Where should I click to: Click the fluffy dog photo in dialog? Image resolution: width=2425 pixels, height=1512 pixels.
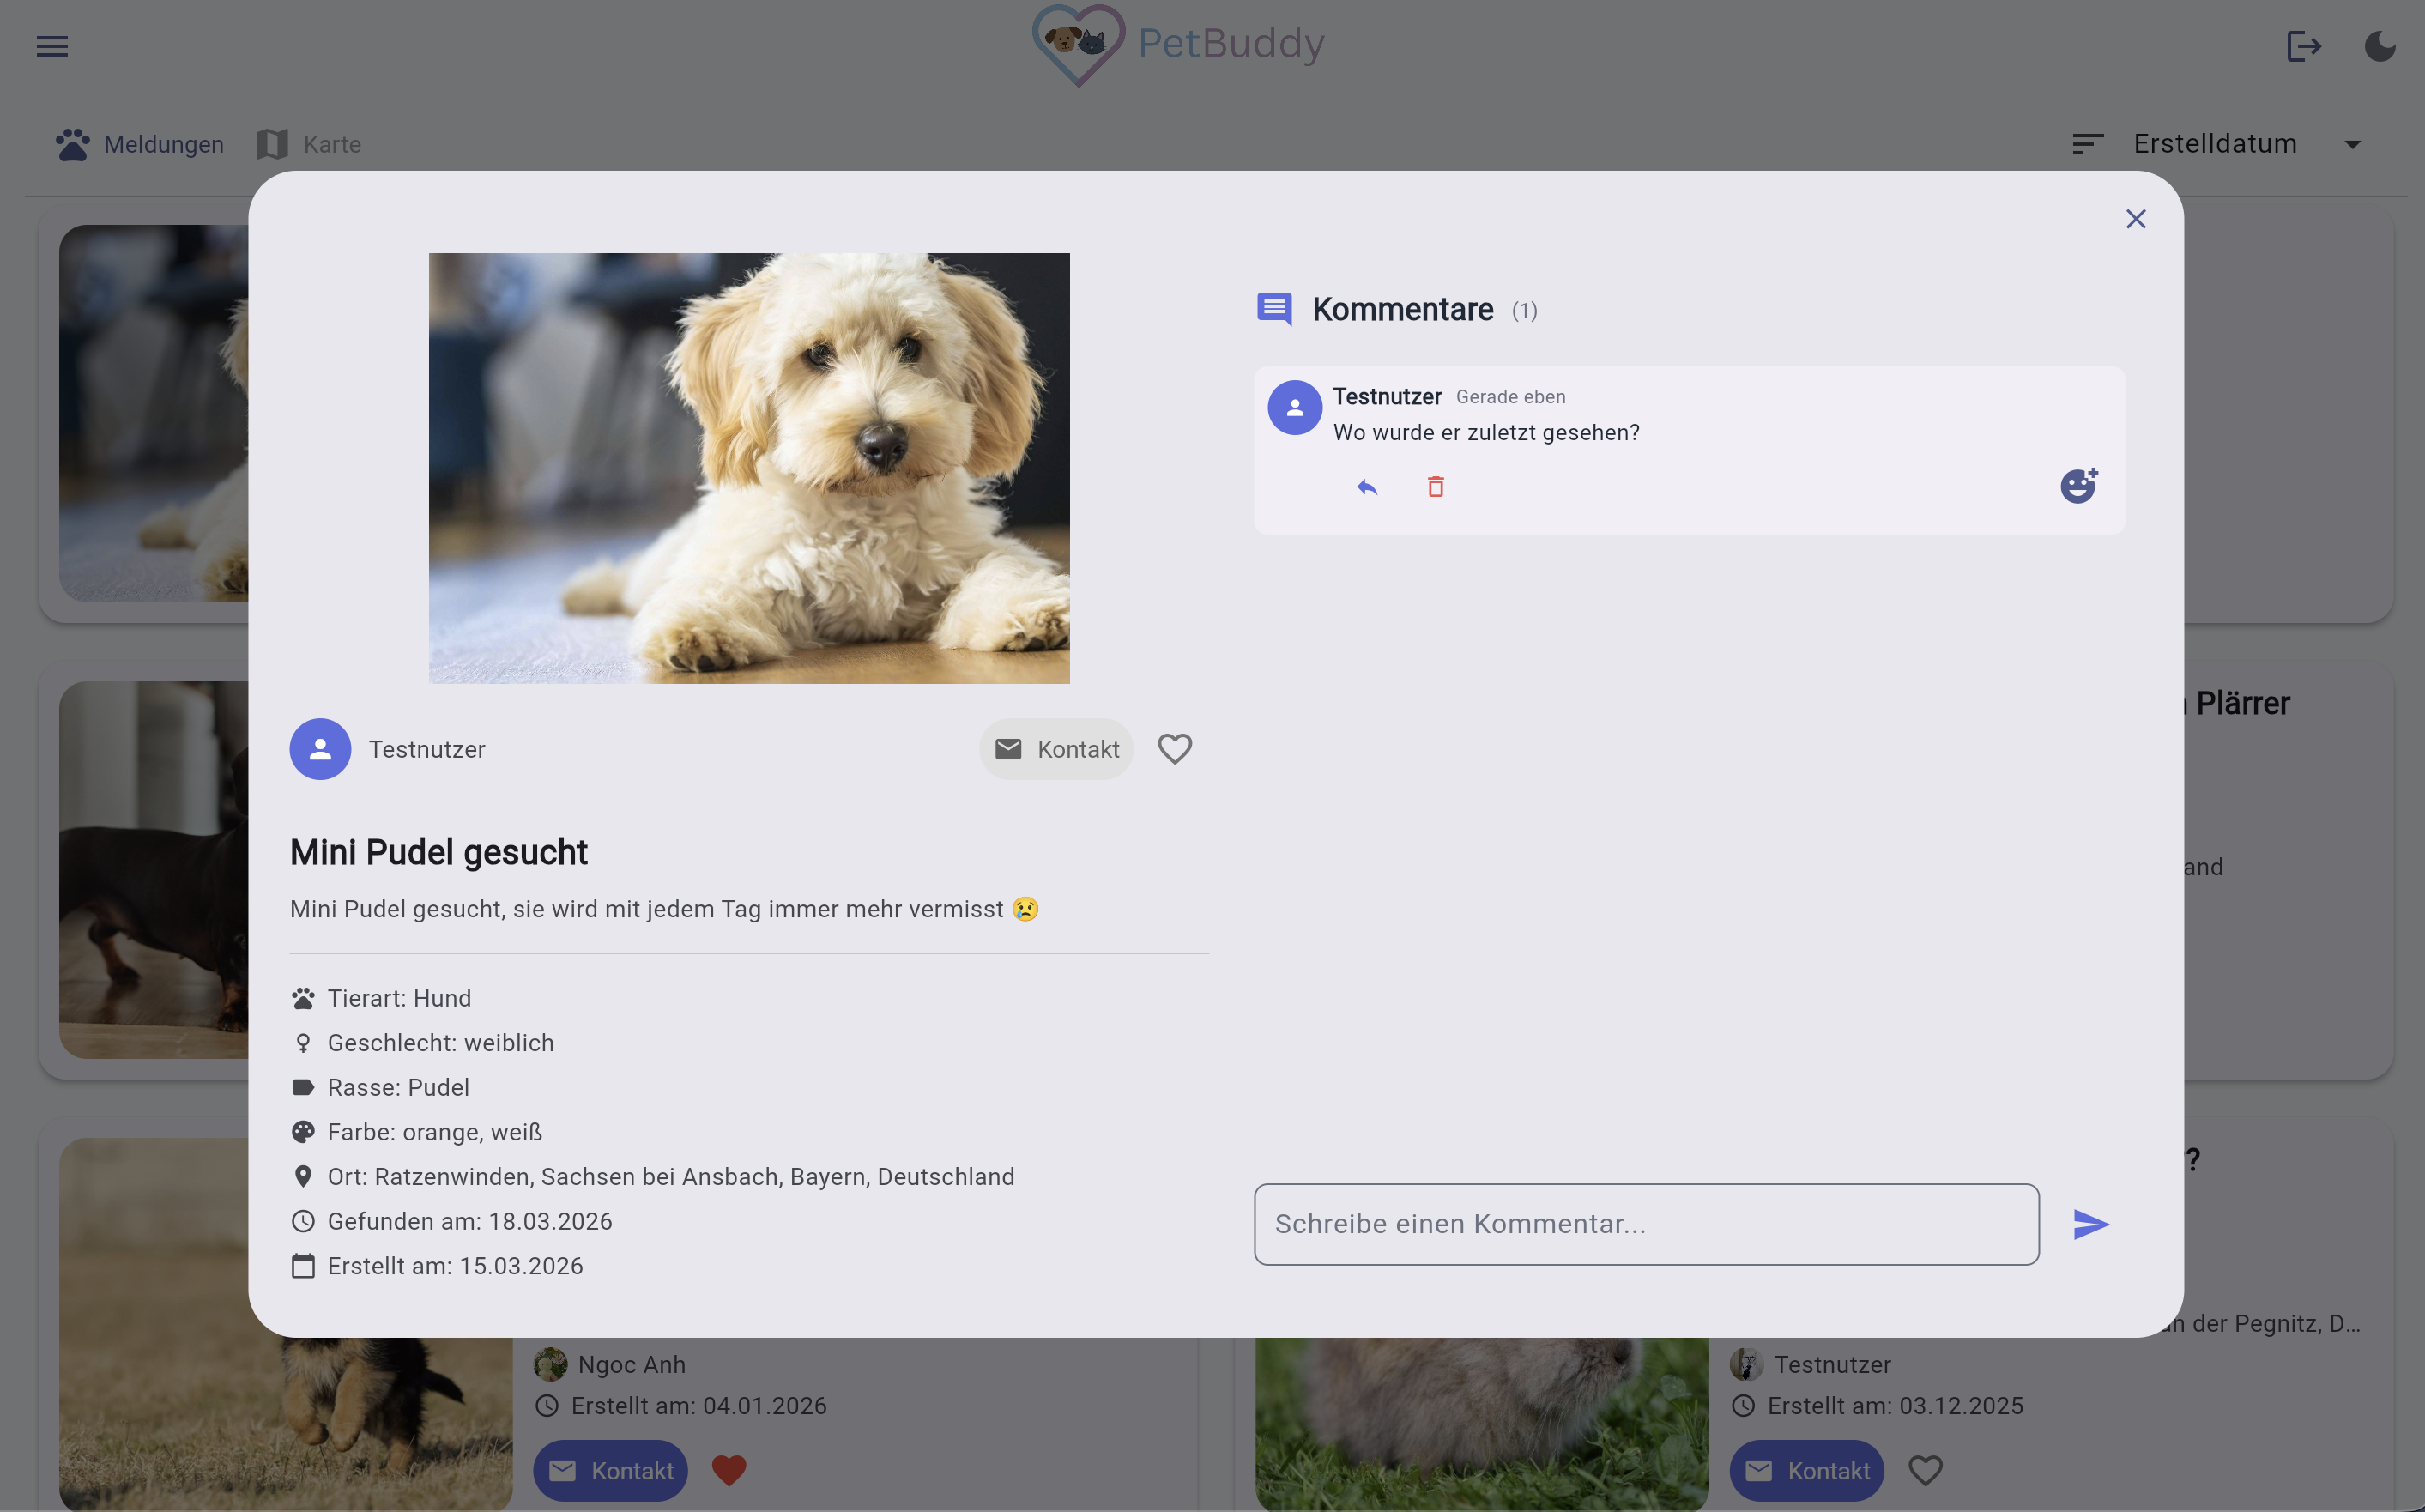pyautogui.click(x=749, y=468)
